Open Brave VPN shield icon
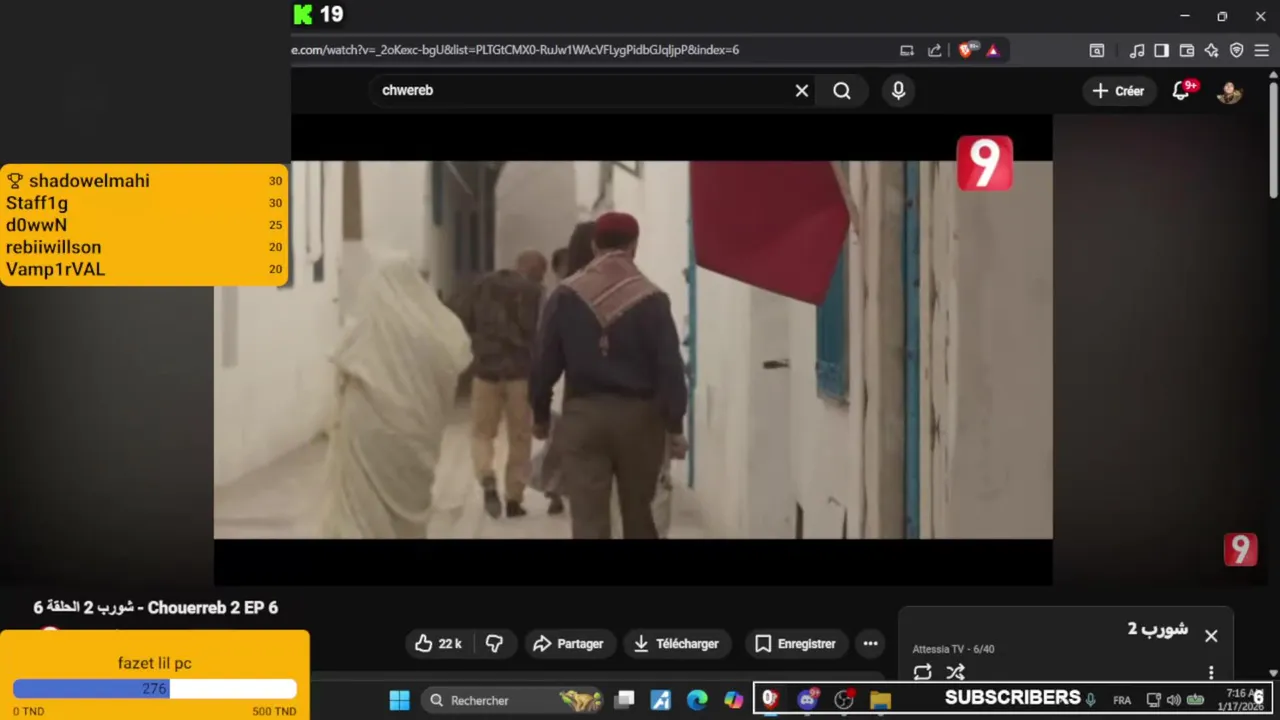The height and width of the screenshot is (720, 1280). [x=1236, y=50]
